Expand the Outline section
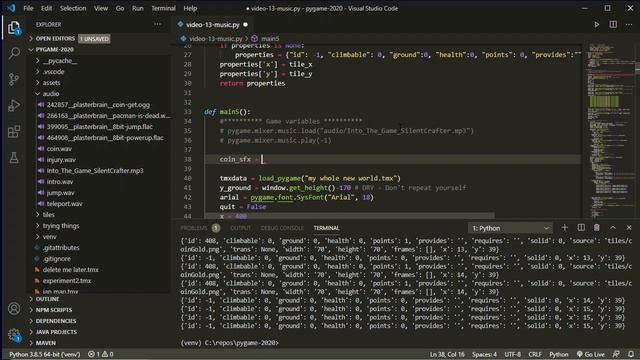640x360 pixels. [47, 299]
